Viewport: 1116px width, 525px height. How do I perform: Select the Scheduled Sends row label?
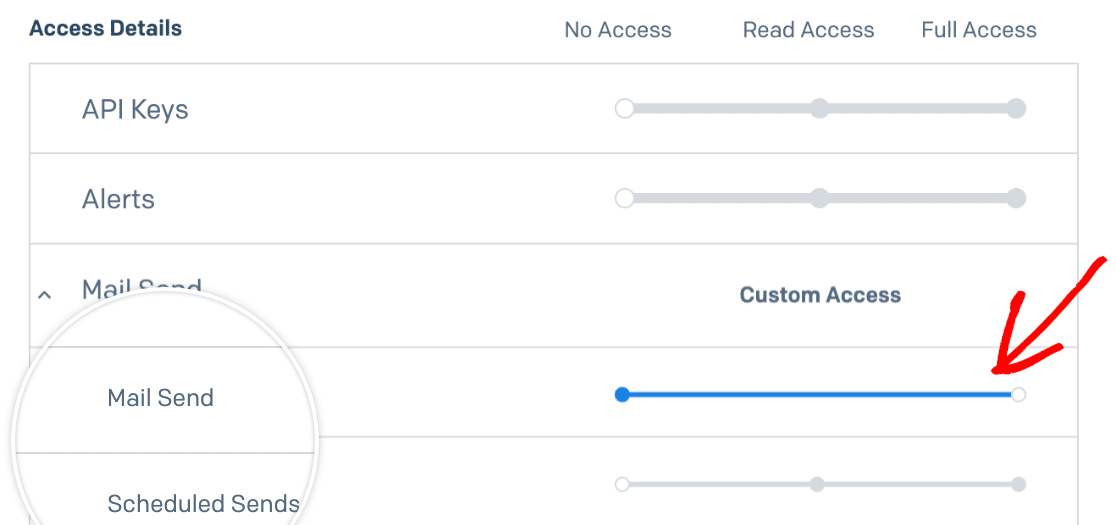[203, 504]
